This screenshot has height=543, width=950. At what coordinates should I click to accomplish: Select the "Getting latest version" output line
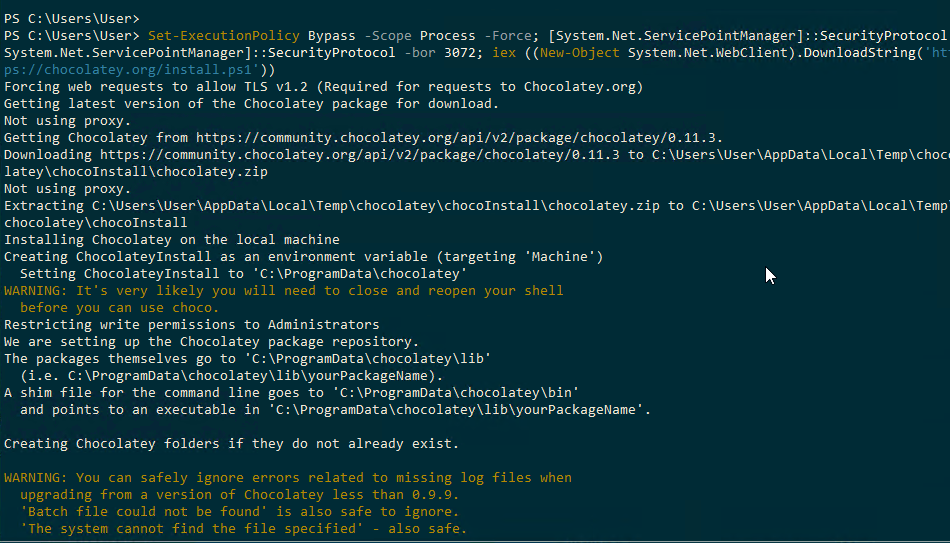[x=251, y=104]
